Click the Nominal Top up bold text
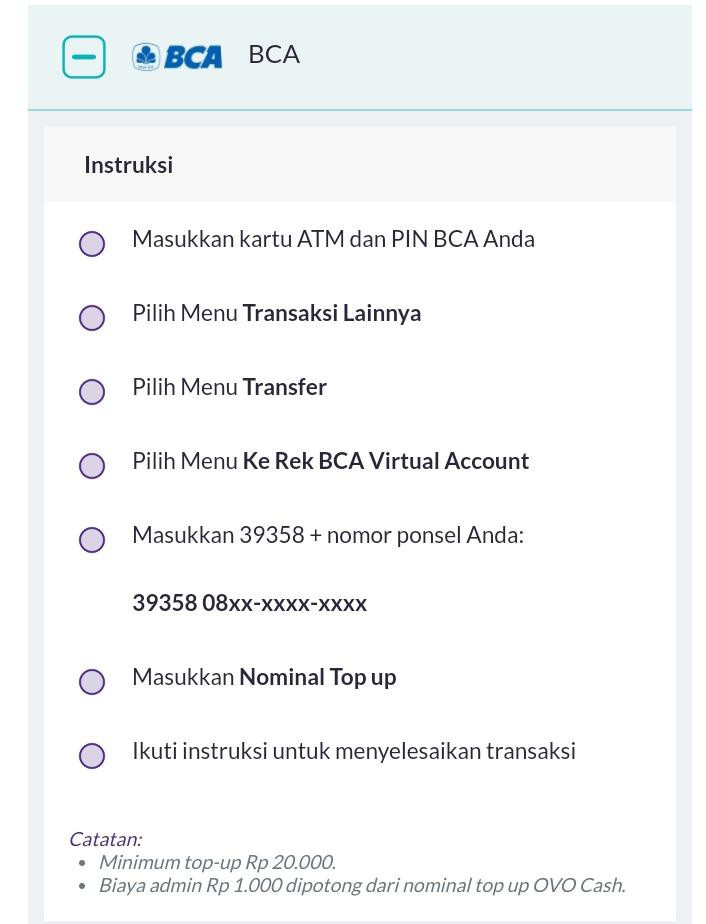 click(318, 678)
